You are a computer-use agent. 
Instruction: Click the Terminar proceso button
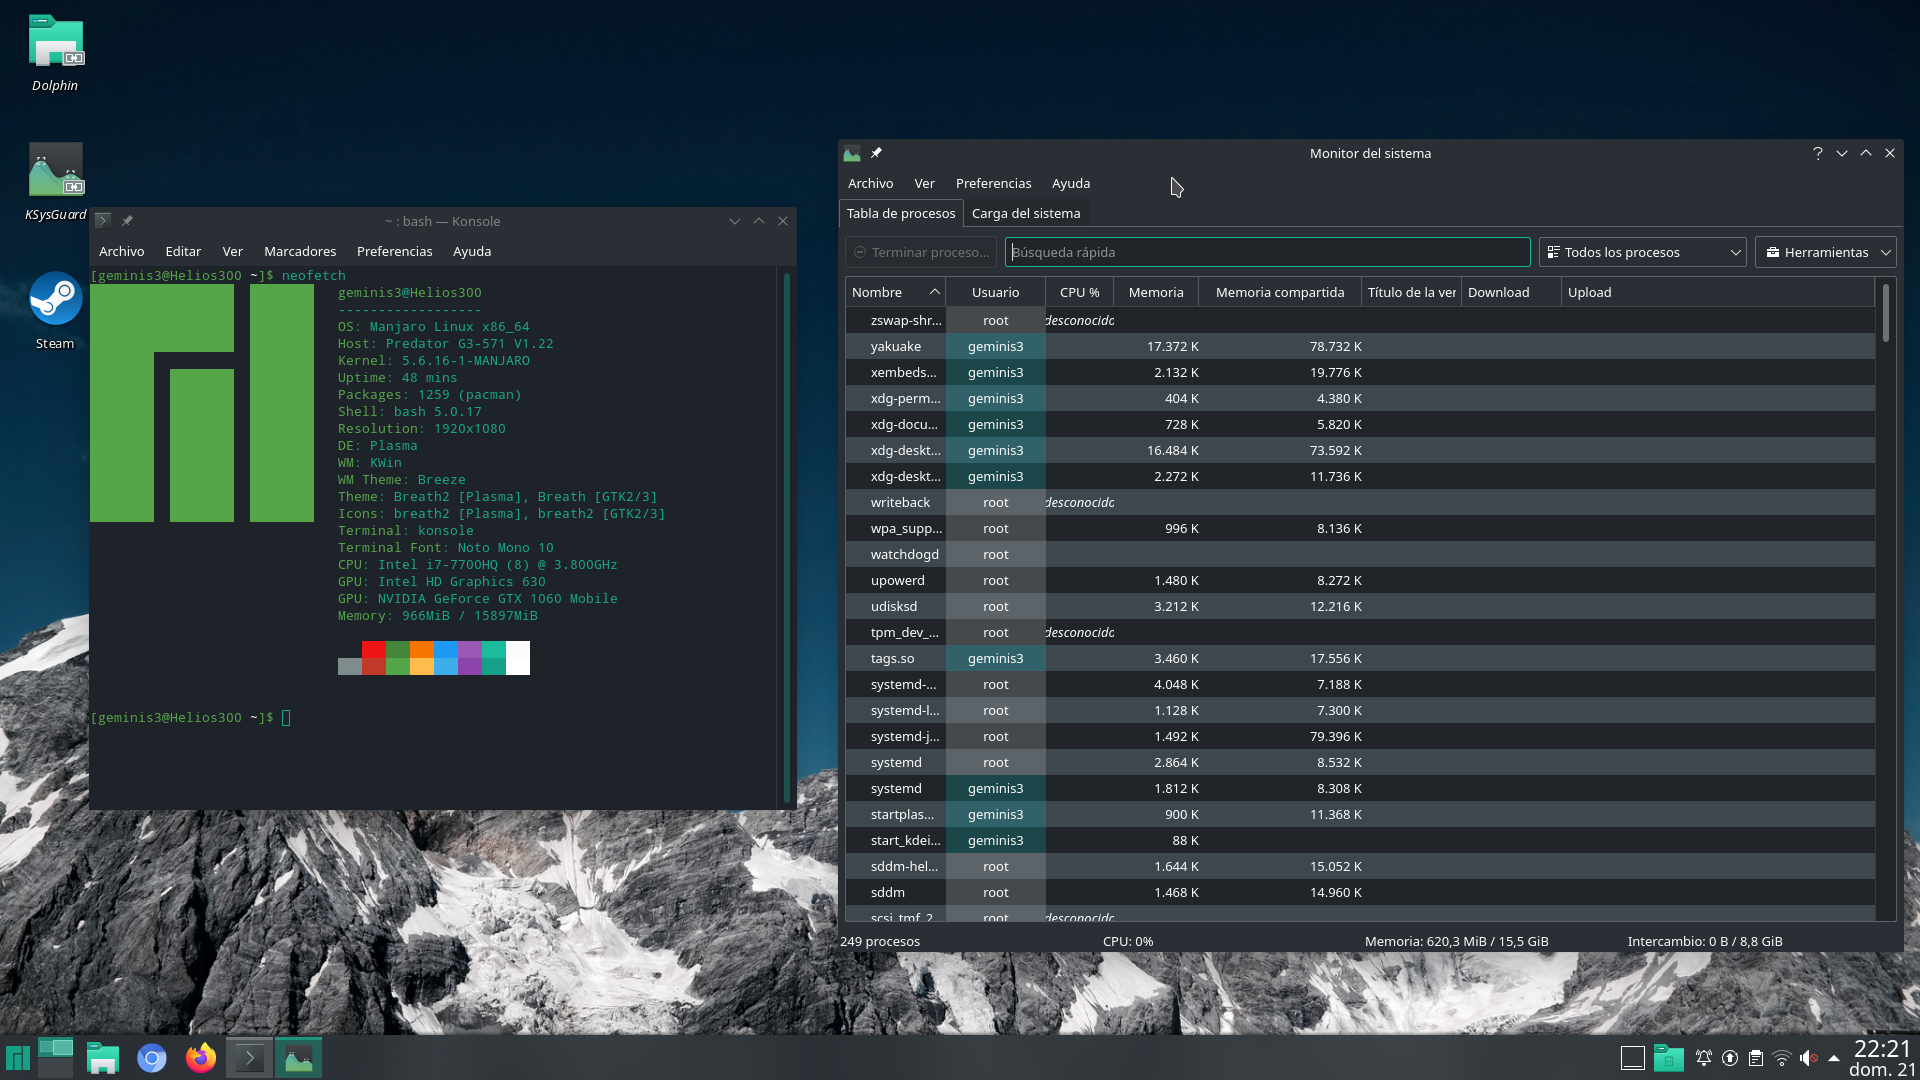[921, 252]
